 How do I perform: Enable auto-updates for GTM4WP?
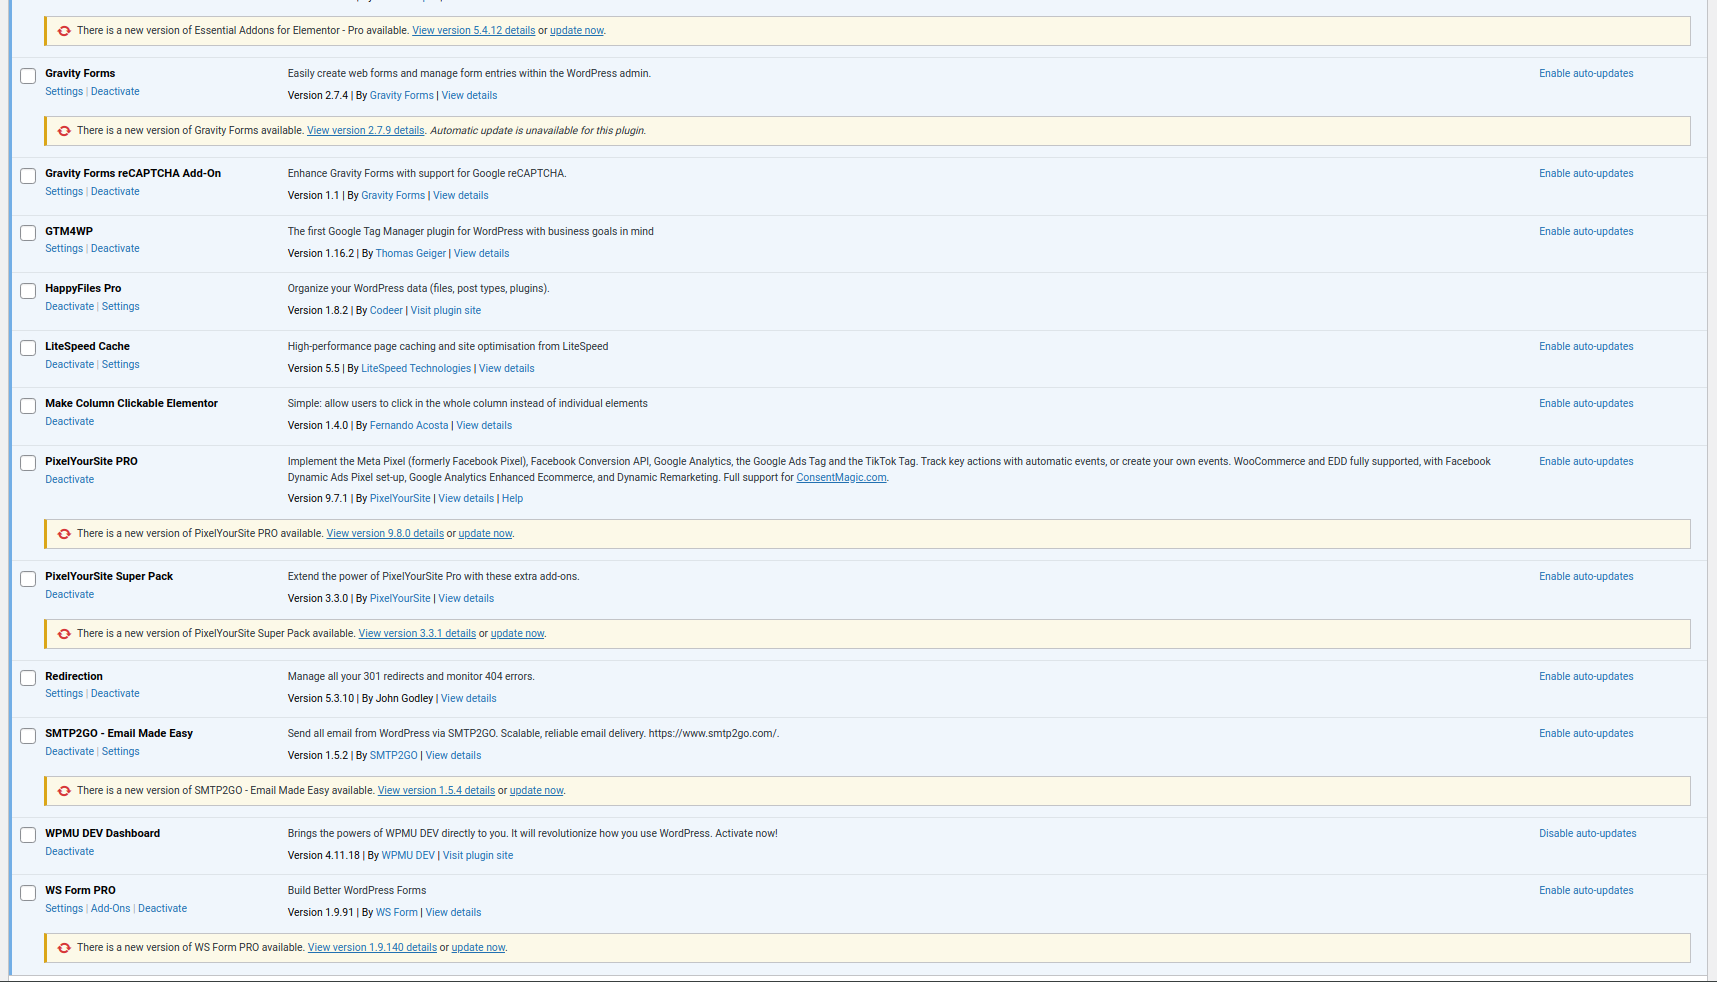[x=1585, y=232]
